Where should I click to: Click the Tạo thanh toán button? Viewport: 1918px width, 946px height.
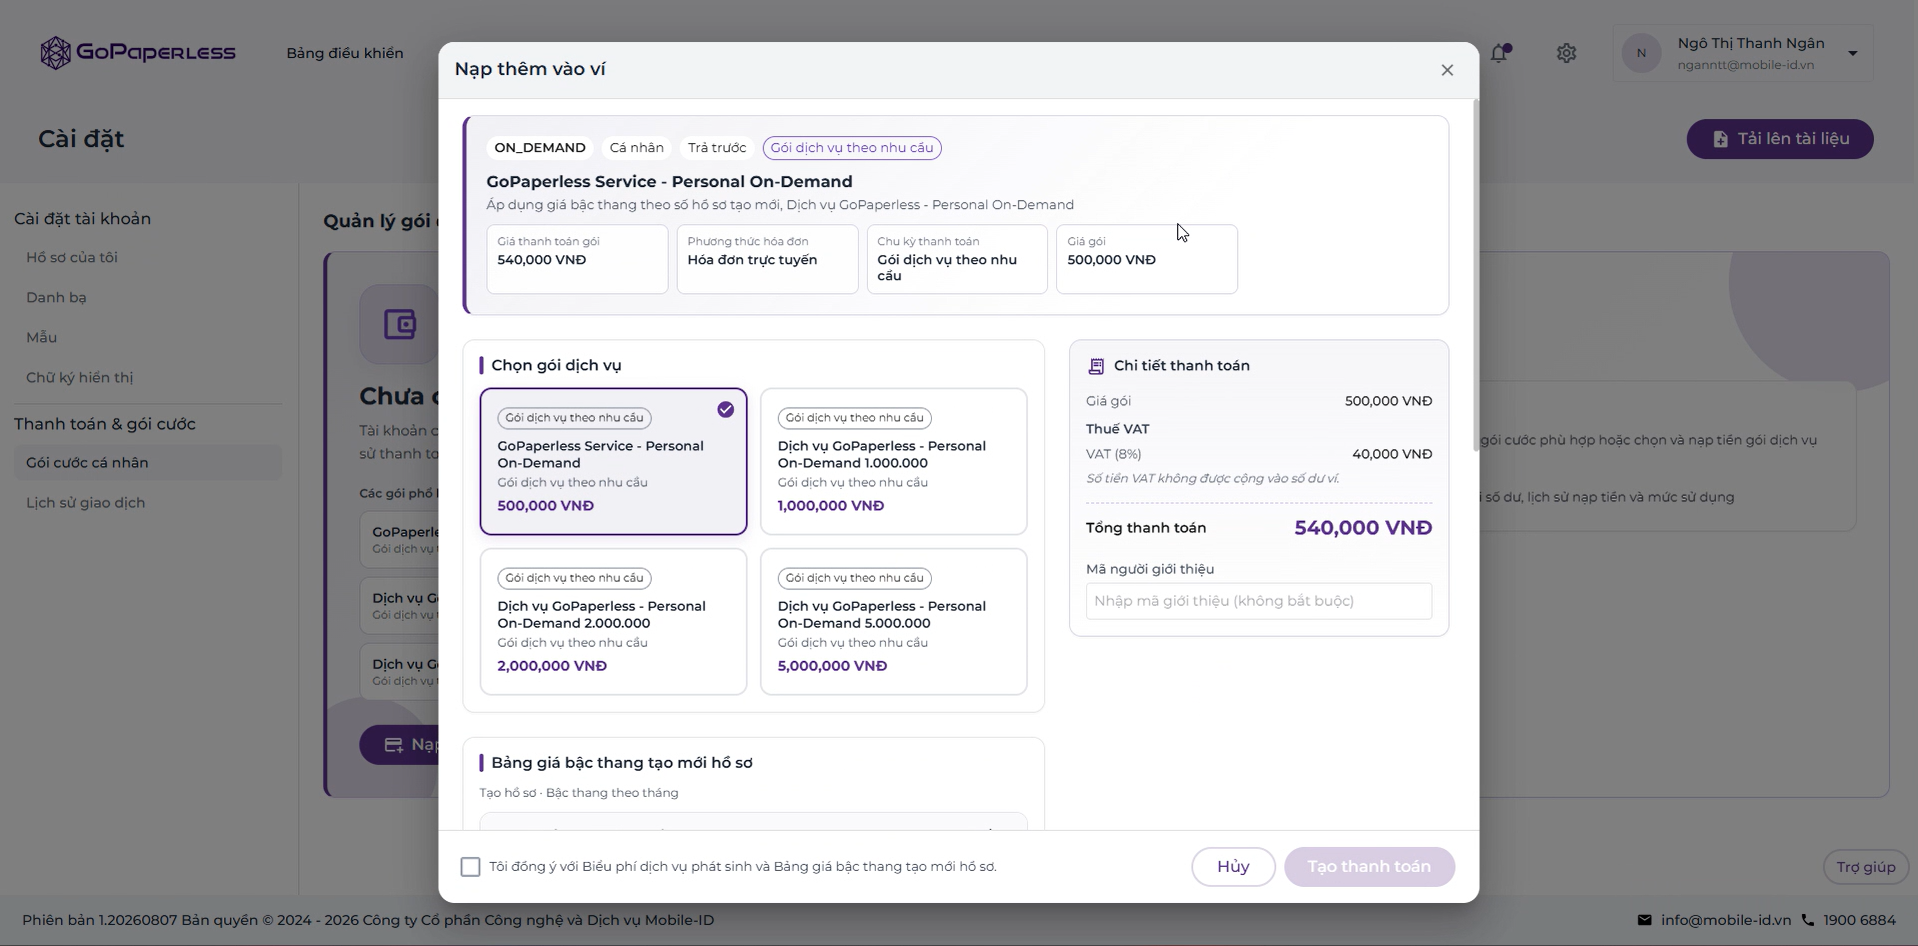1369,867
